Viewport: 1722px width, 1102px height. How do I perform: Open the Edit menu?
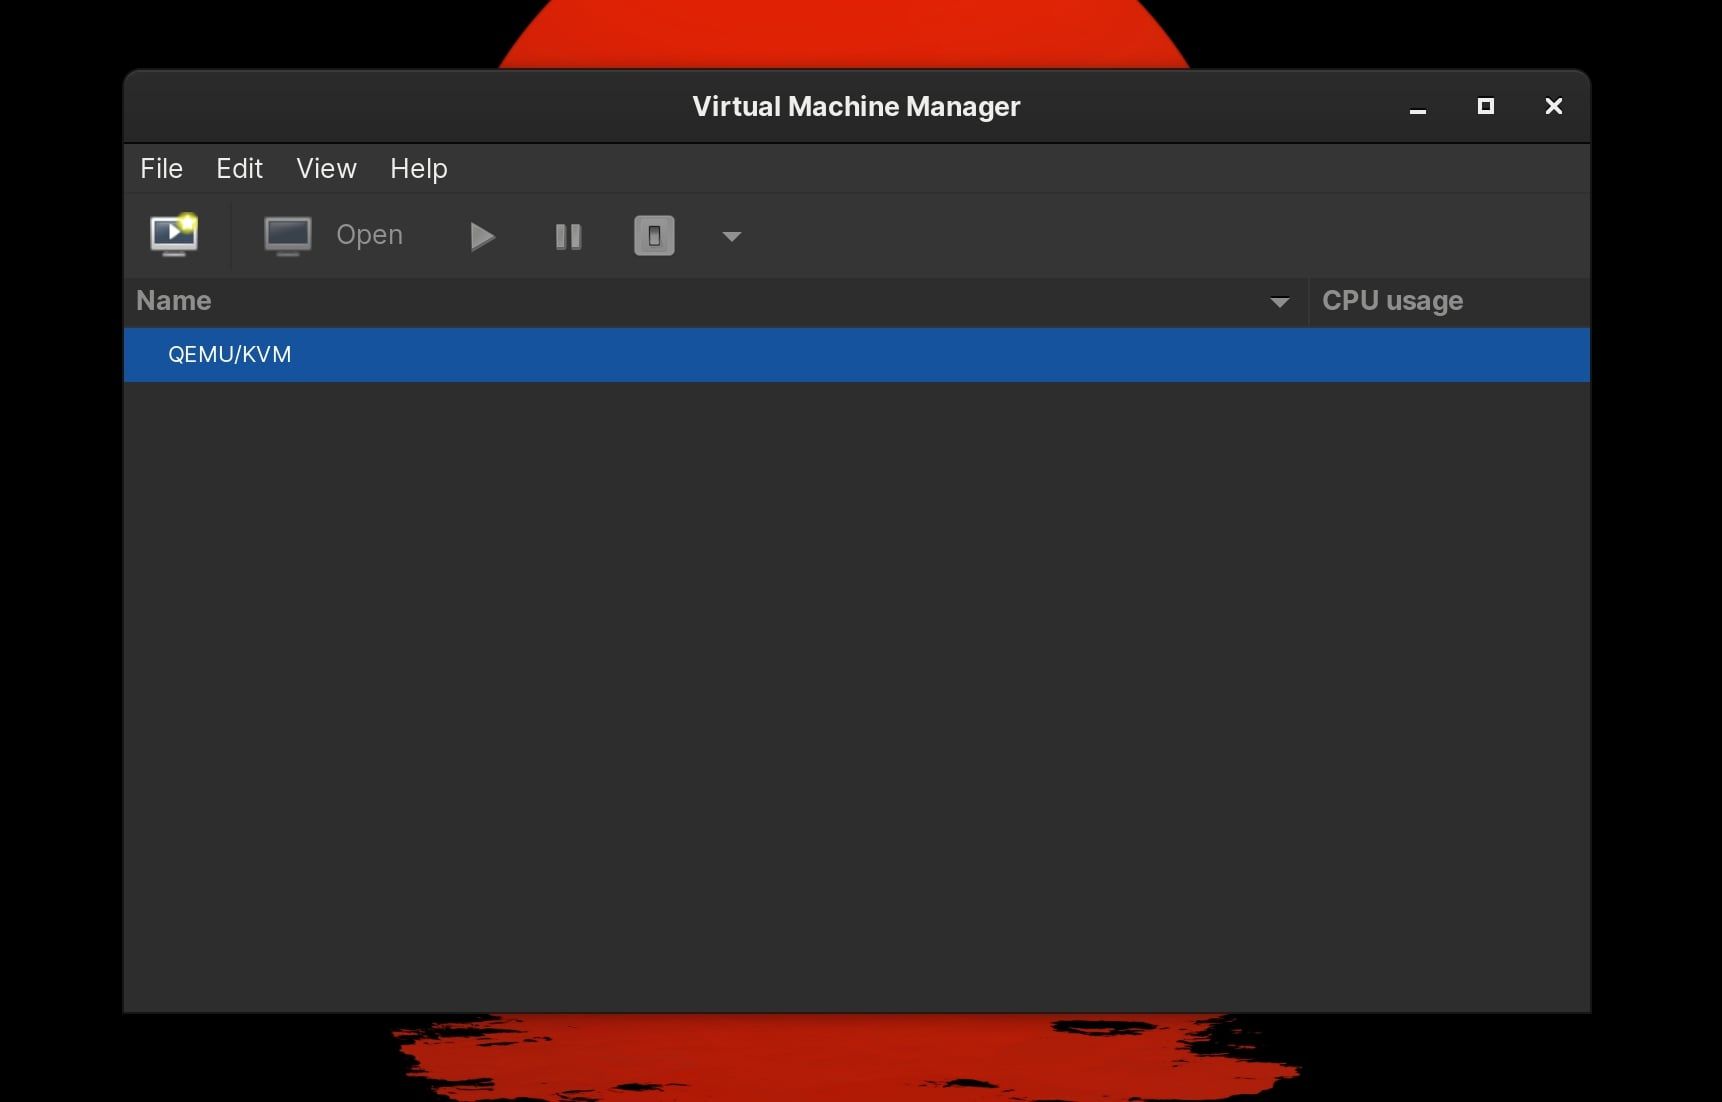pos(238,168)
